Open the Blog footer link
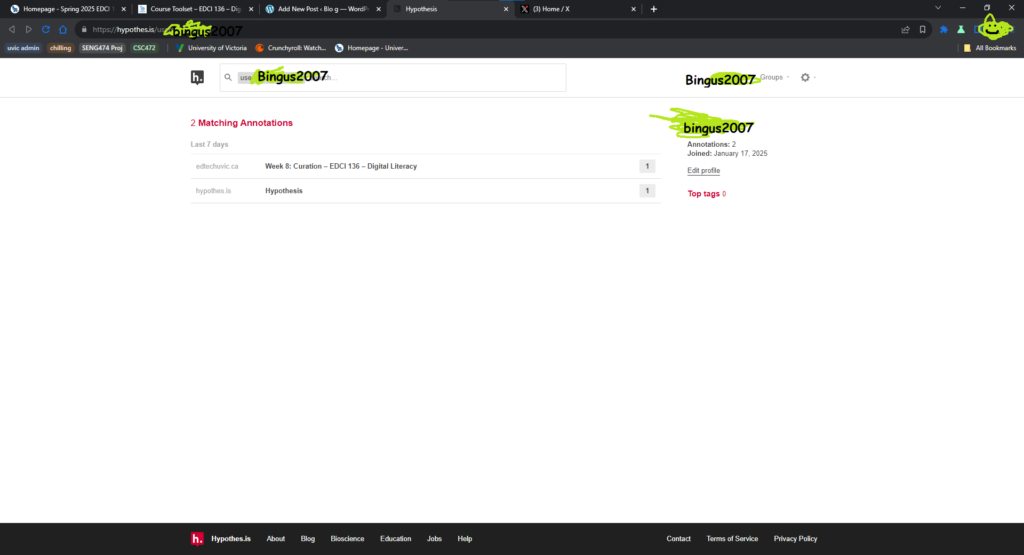 click(308, 539)
